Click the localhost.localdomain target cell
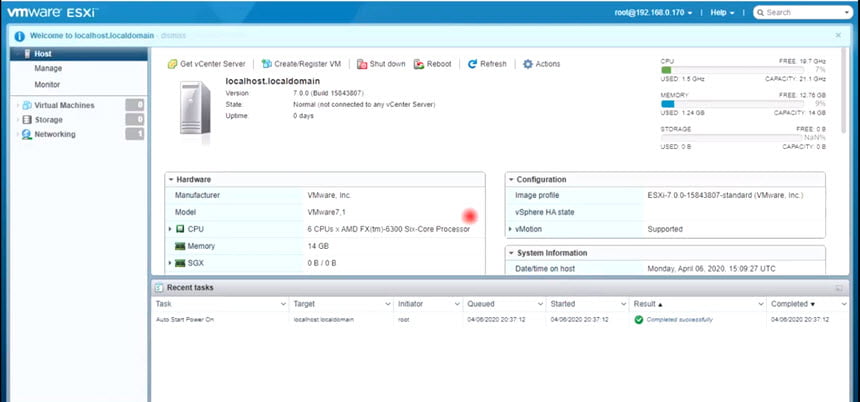Viewport: 860px width, 402px height. click(324, 319)
